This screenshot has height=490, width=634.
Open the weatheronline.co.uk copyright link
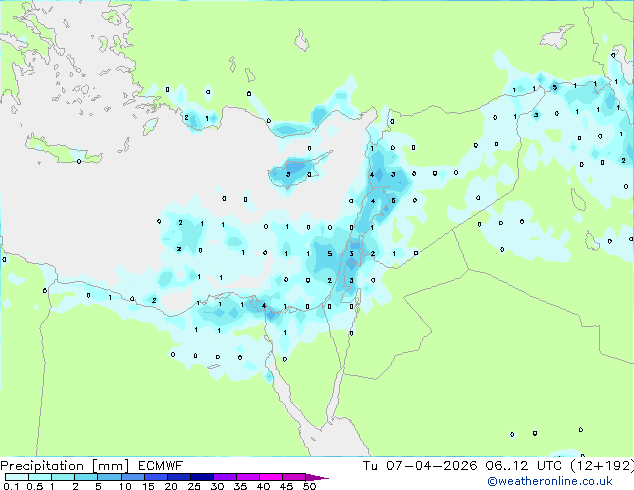pyautogui.click(x=550, y=481)
